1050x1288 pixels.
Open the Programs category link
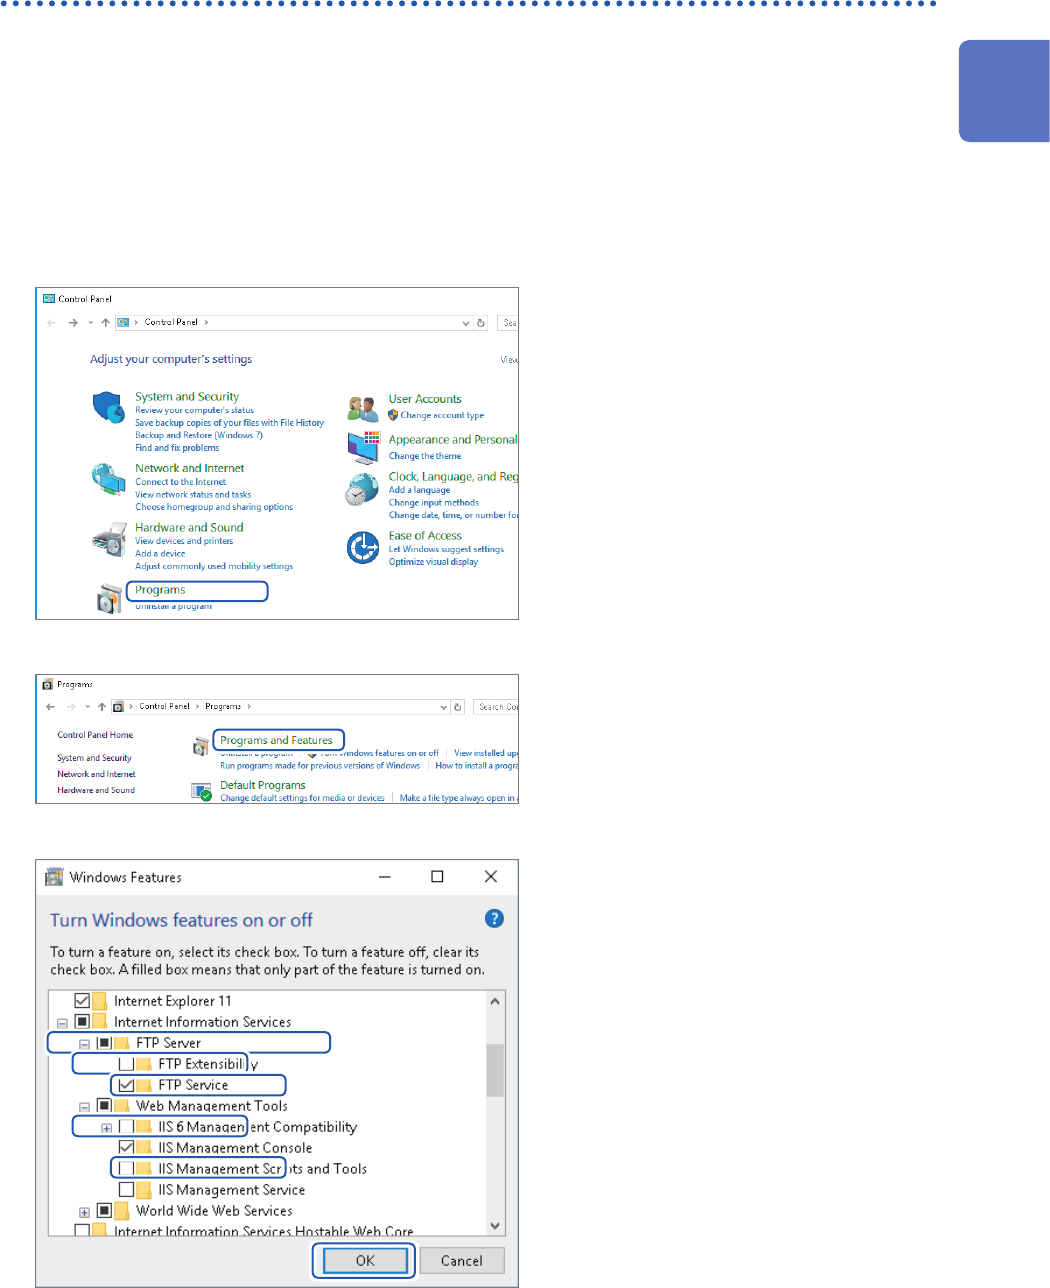(x=160, y=590)
